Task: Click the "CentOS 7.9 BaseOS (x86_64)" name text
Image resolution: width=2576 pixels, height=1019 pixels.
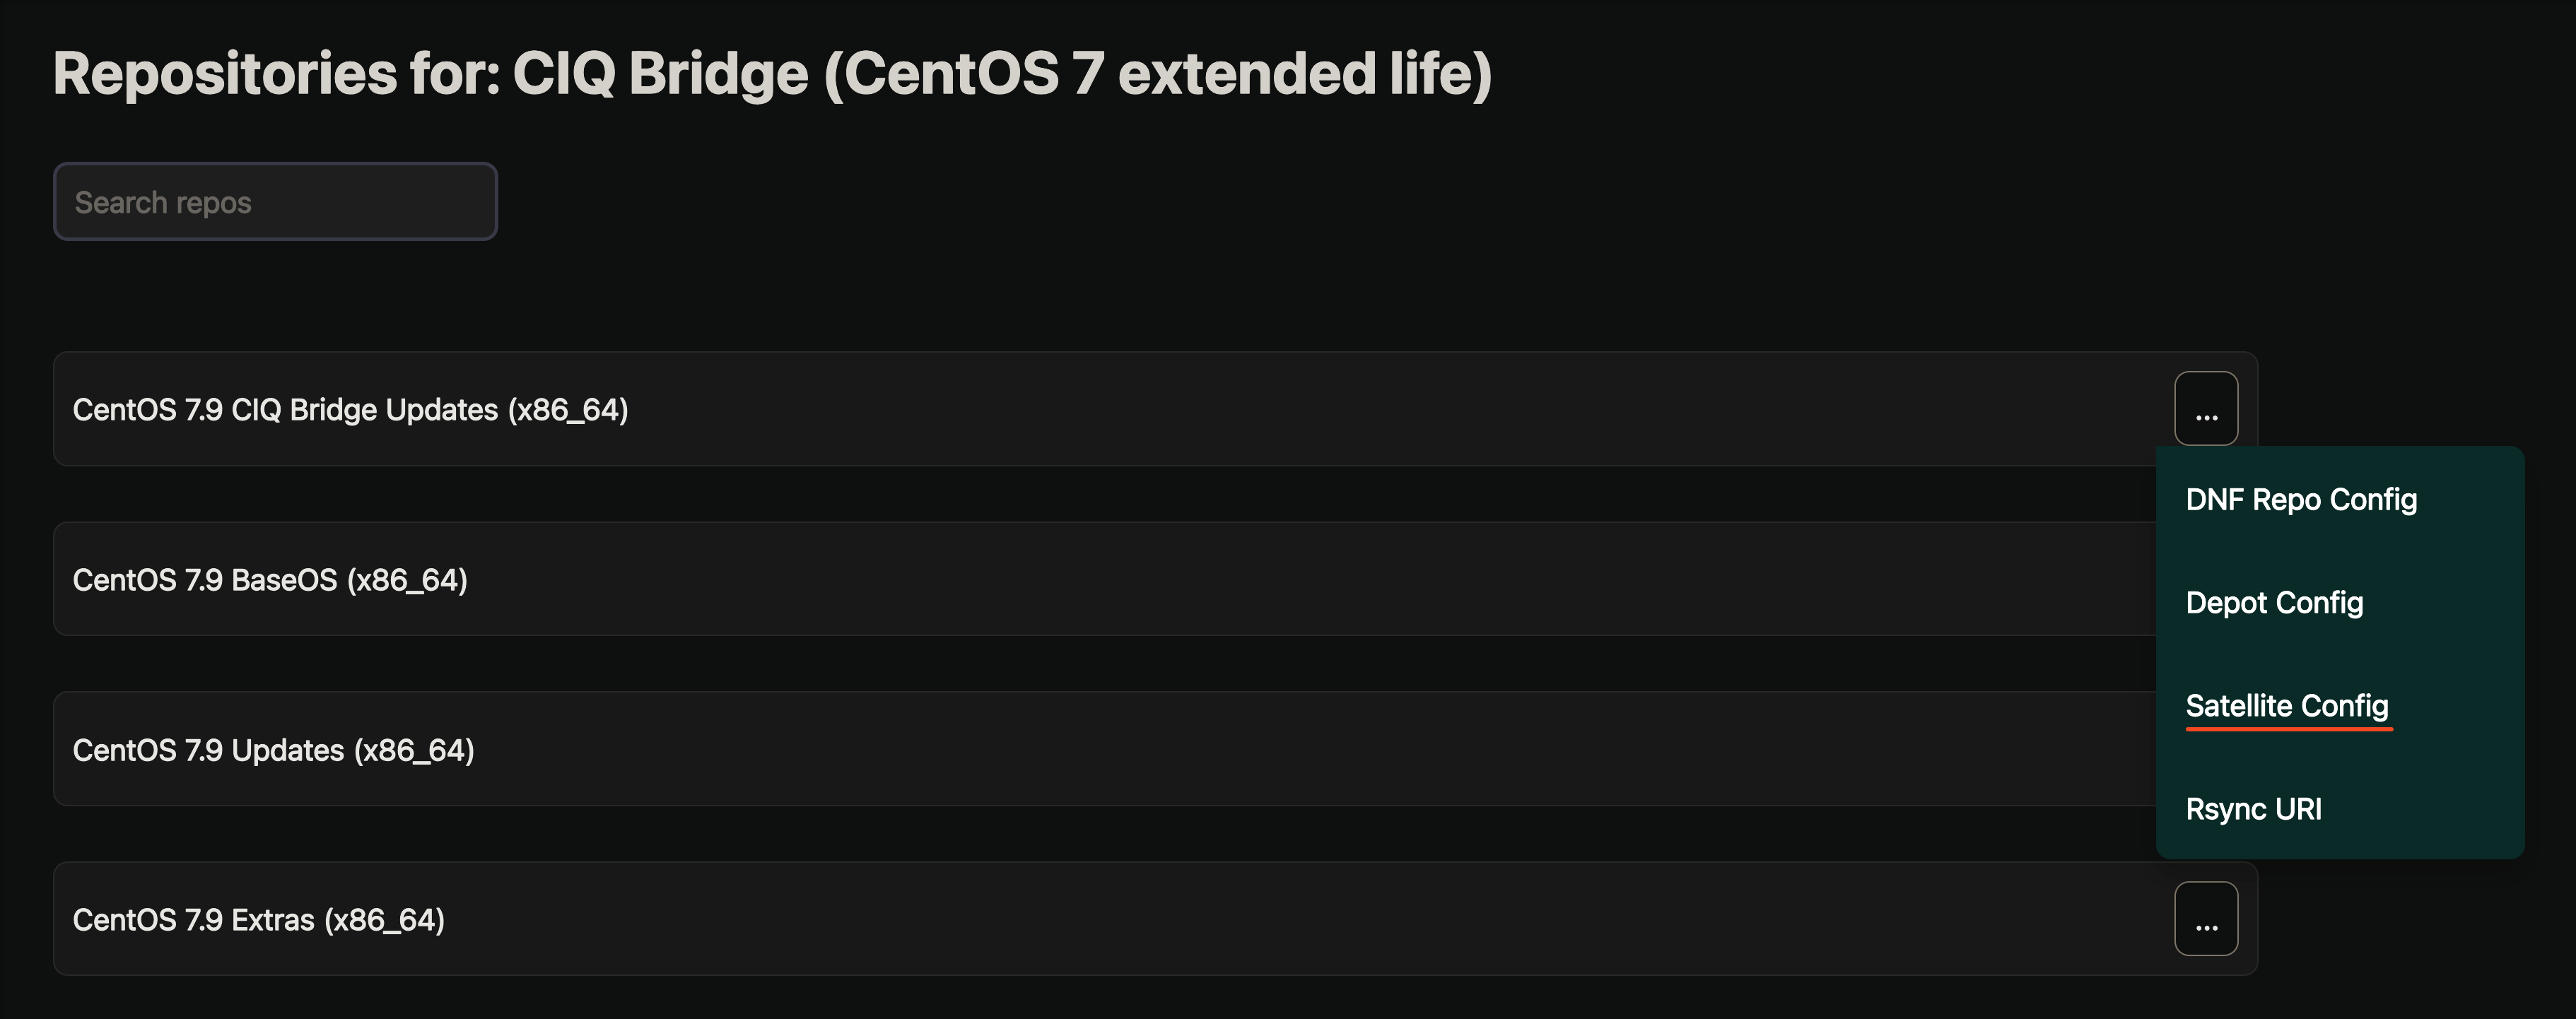Action: 270,580
